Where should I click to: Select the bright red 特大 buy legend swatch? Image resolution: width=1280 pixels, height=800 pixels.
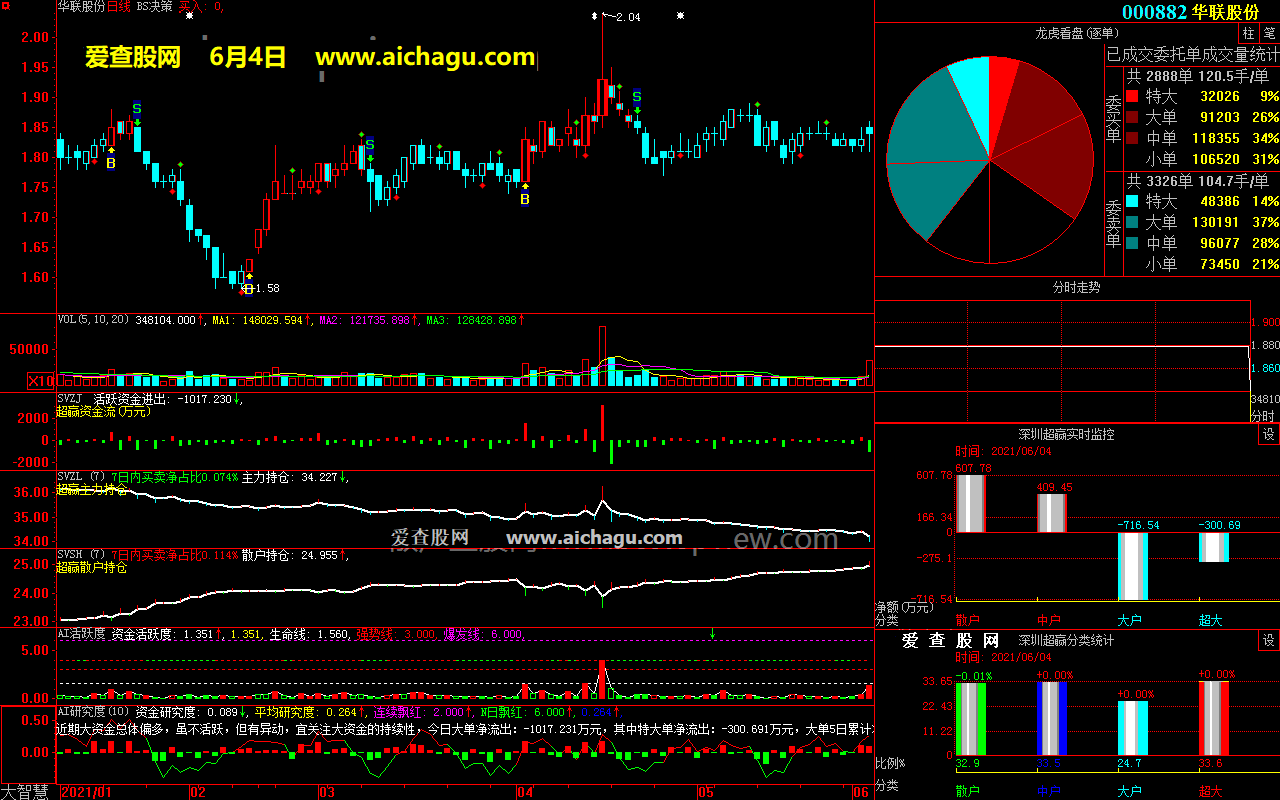click(x=1132, y=97)
